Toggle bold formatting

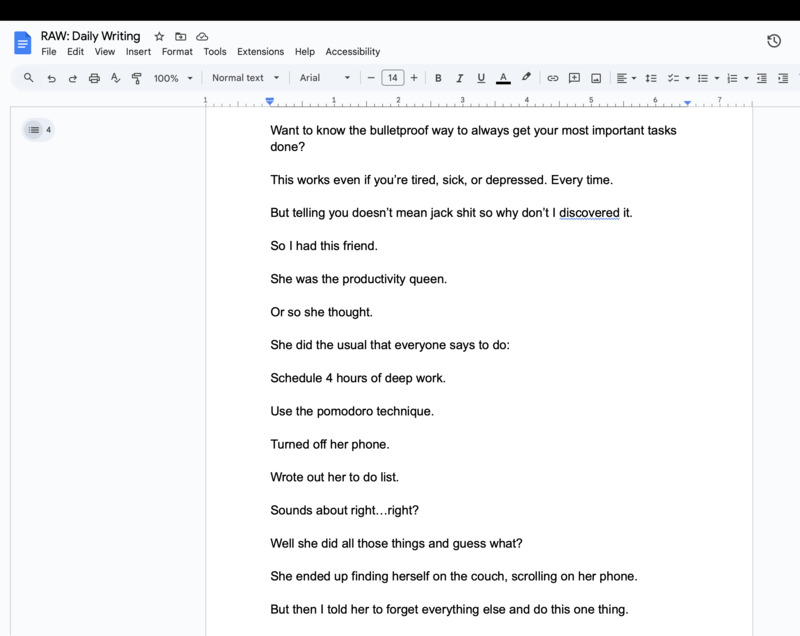point(438,78)
